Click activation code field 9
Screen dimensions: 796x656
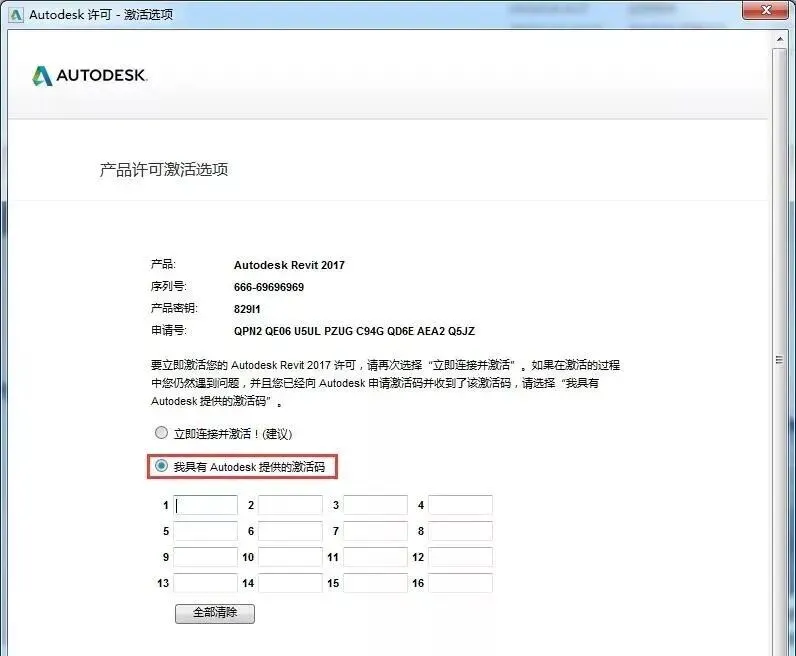206,557
